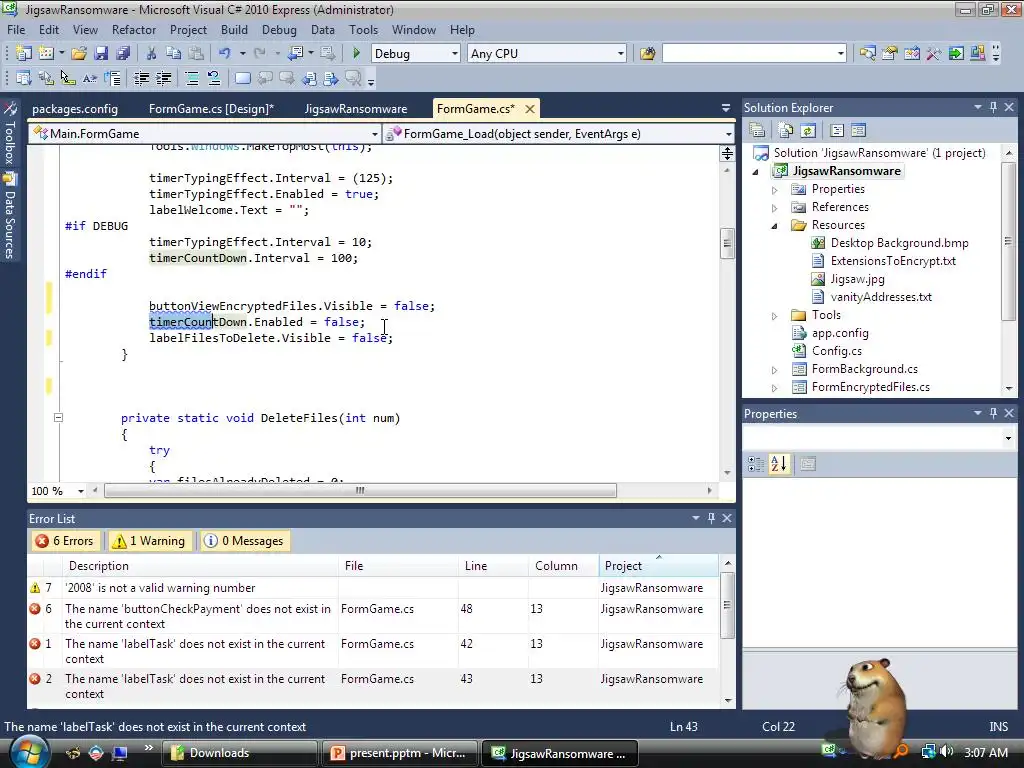The image size is (1024, 768).
Task: Open the Debug menu
Action: [279, 30]
